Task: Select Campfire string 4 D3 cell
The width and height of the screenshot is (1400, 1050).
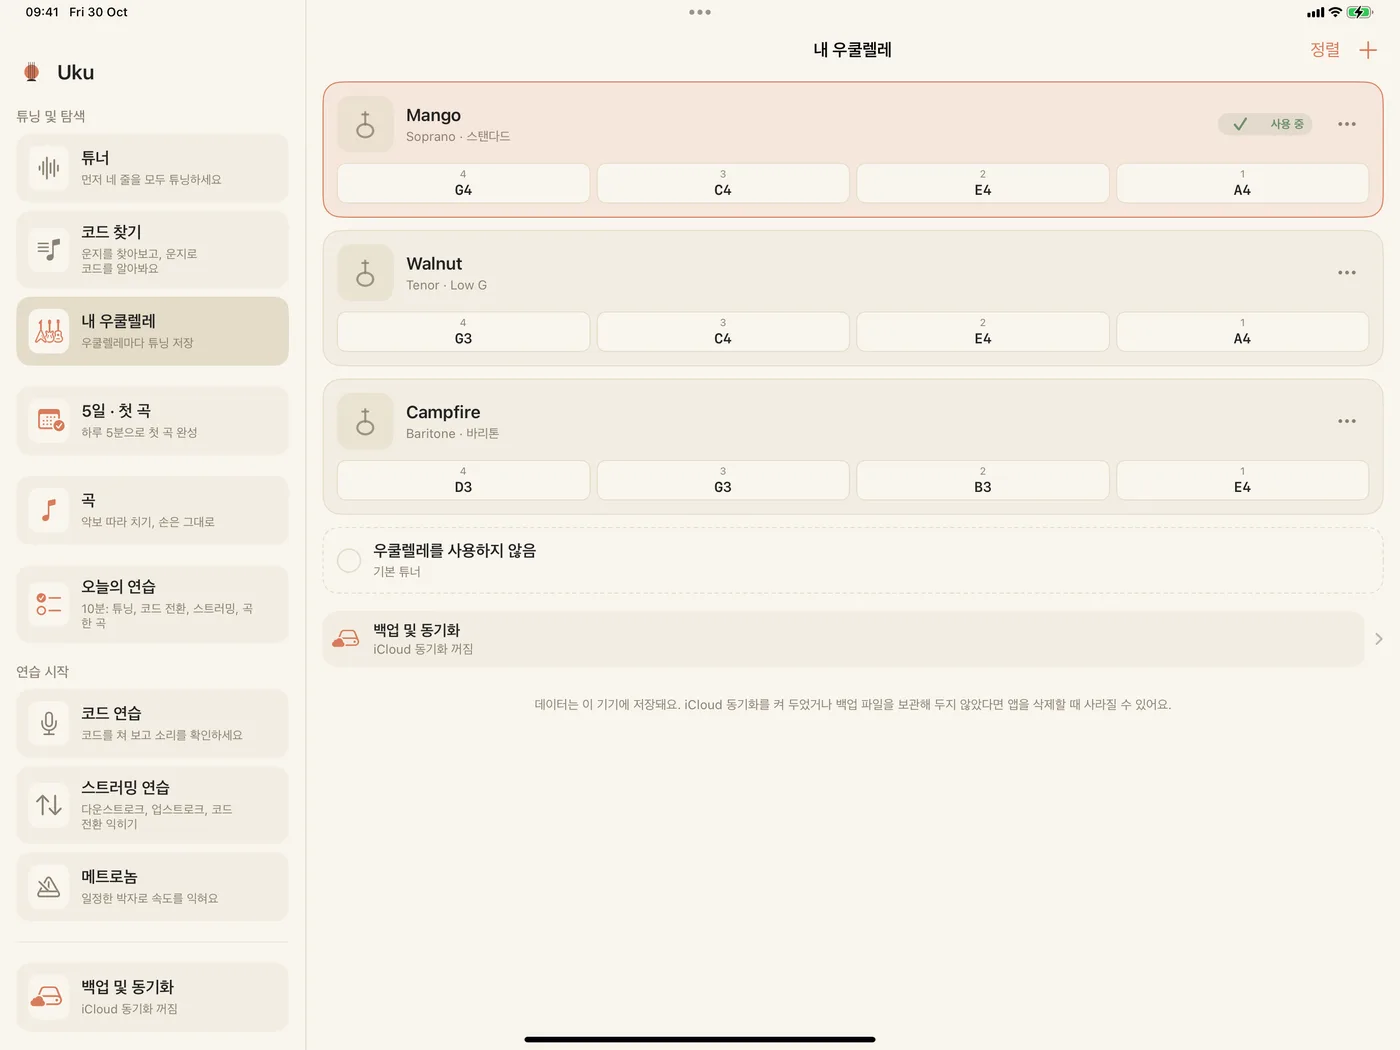Action: 463,480
